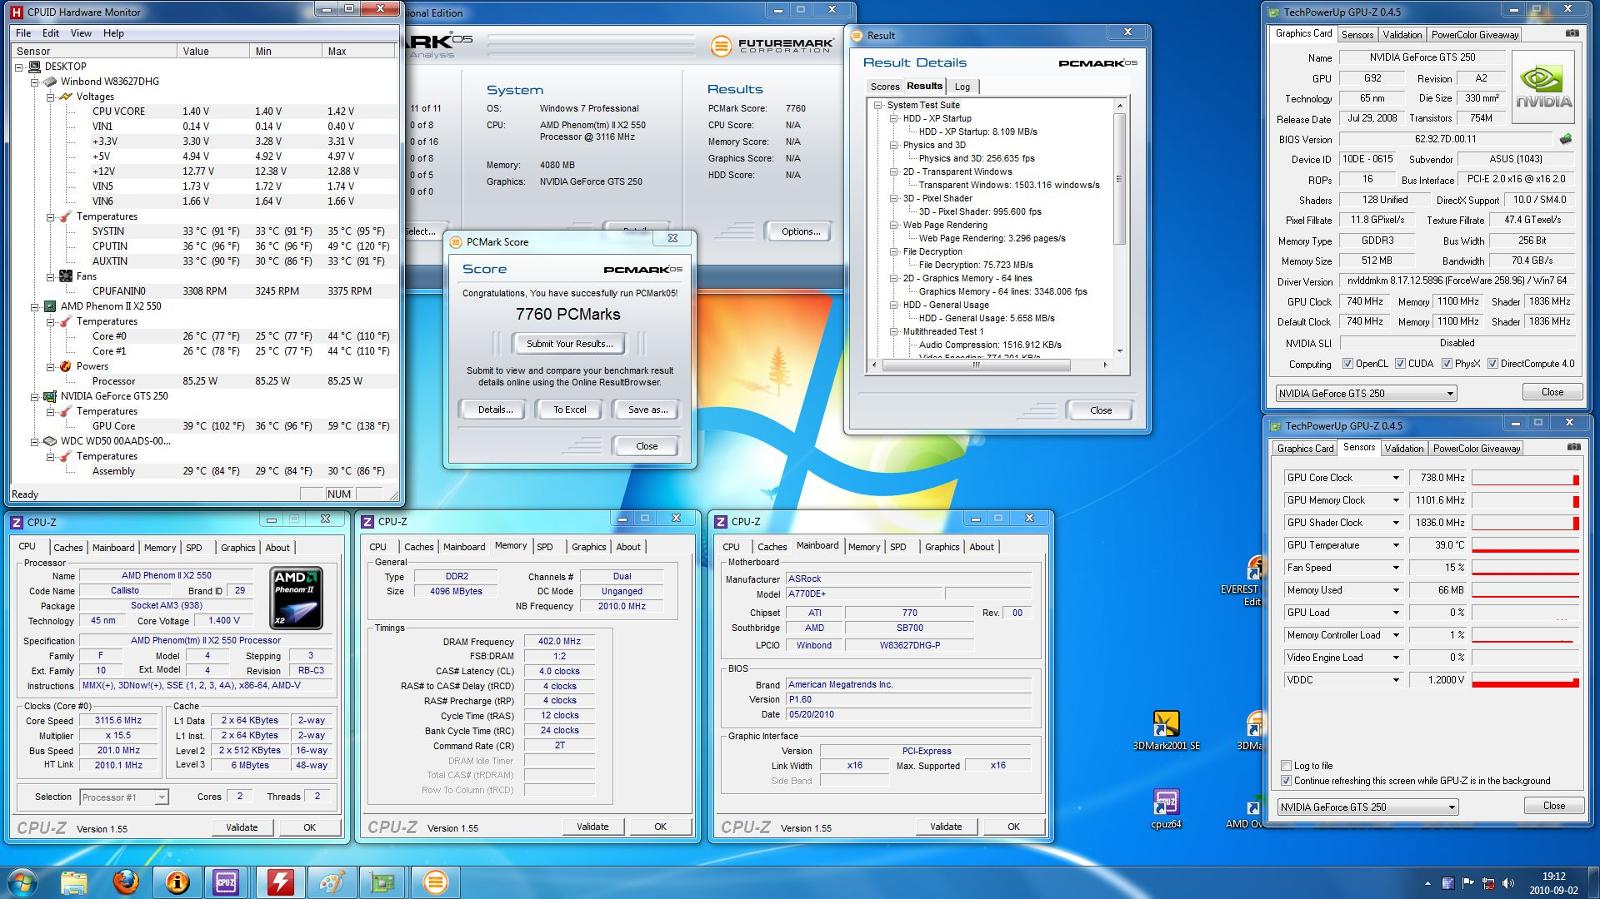Select the cpuz64 desktop shortcut
The width and height of the screenshot is (1600, 899).
coord(1166,810)
